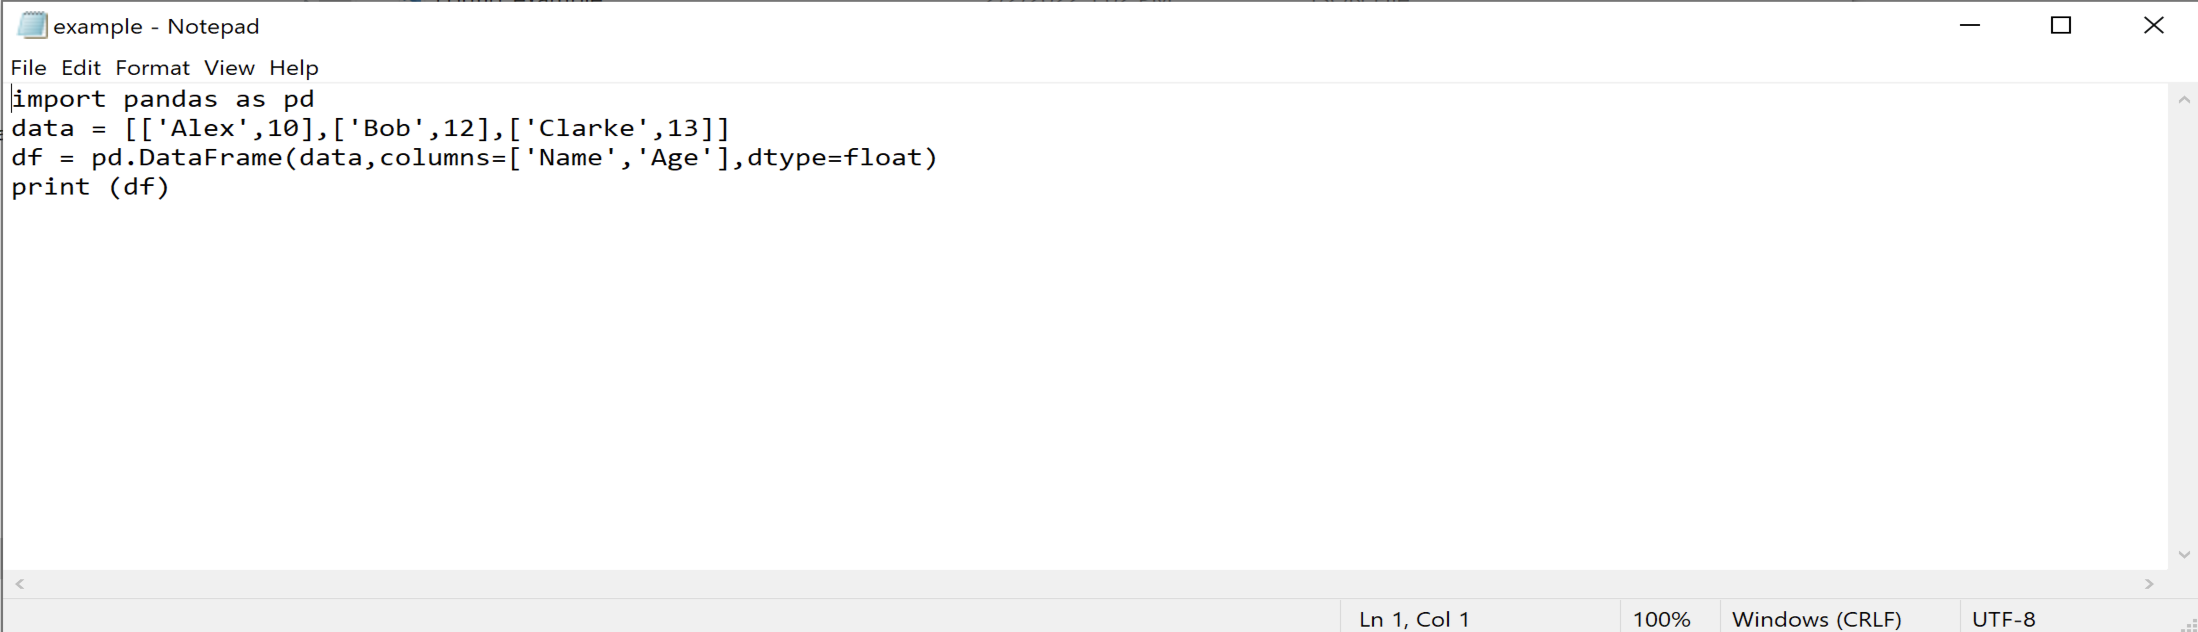Click the 'Ln 1, Col 1' status indicator
The height and width of the screenshot is (632, 2198).
pos(1414,619)
